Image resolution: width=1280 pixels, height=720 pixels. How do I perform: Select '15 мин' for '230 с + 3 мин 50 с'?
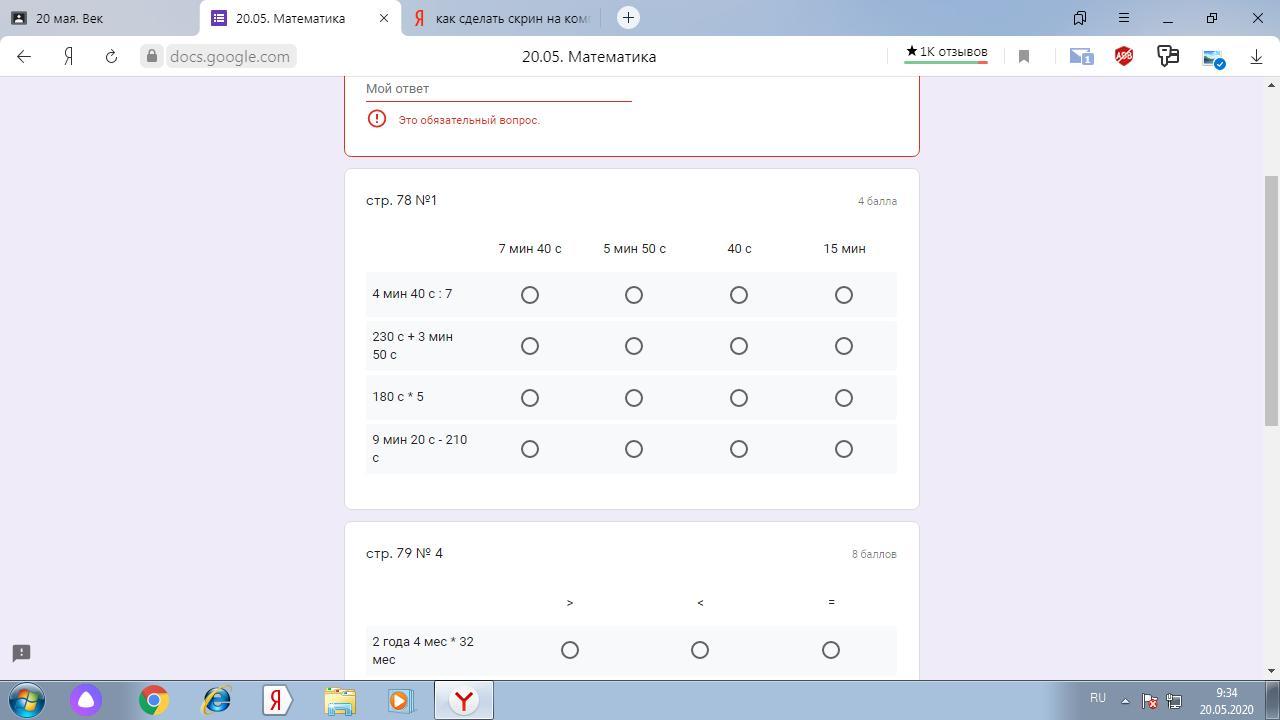pyautogui.click(x=844, y=346)
